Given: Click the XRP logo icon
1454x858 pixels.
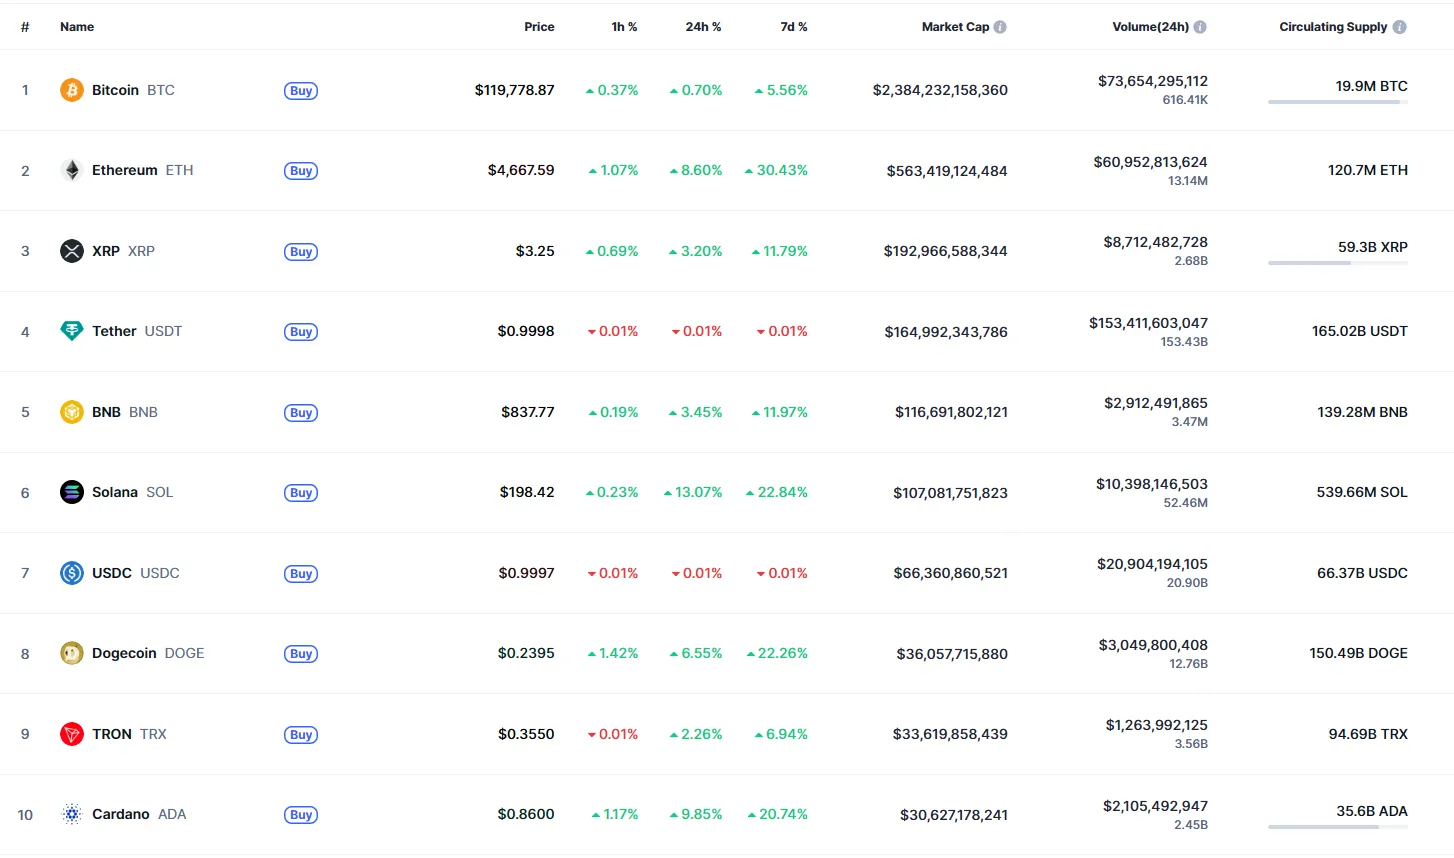Looking at the screenshot, I should pyautogui.click(x=71, y=251).
